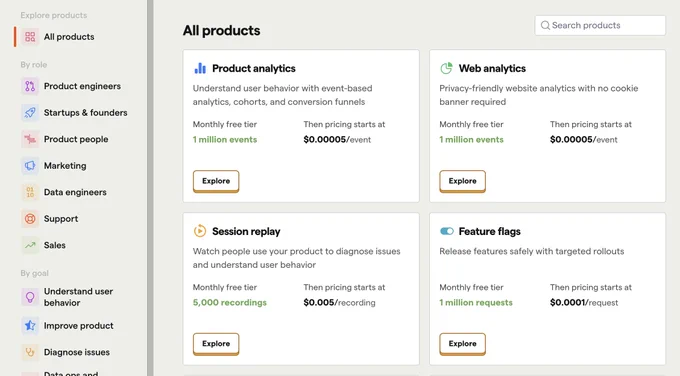
Task: Click the Web analytics card title
Action: (x=492, y=69)
